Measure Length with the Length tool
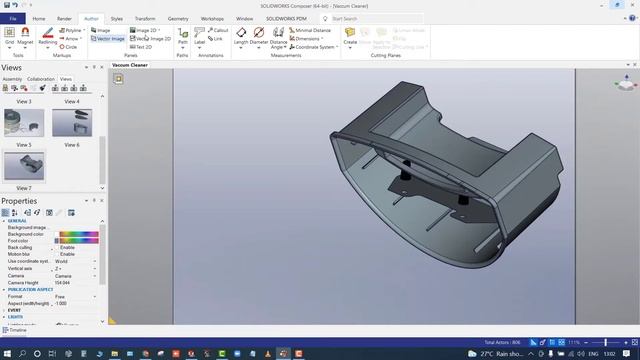Image resolution: width=640 pixels, height=360 pixels. coord(241,36)
